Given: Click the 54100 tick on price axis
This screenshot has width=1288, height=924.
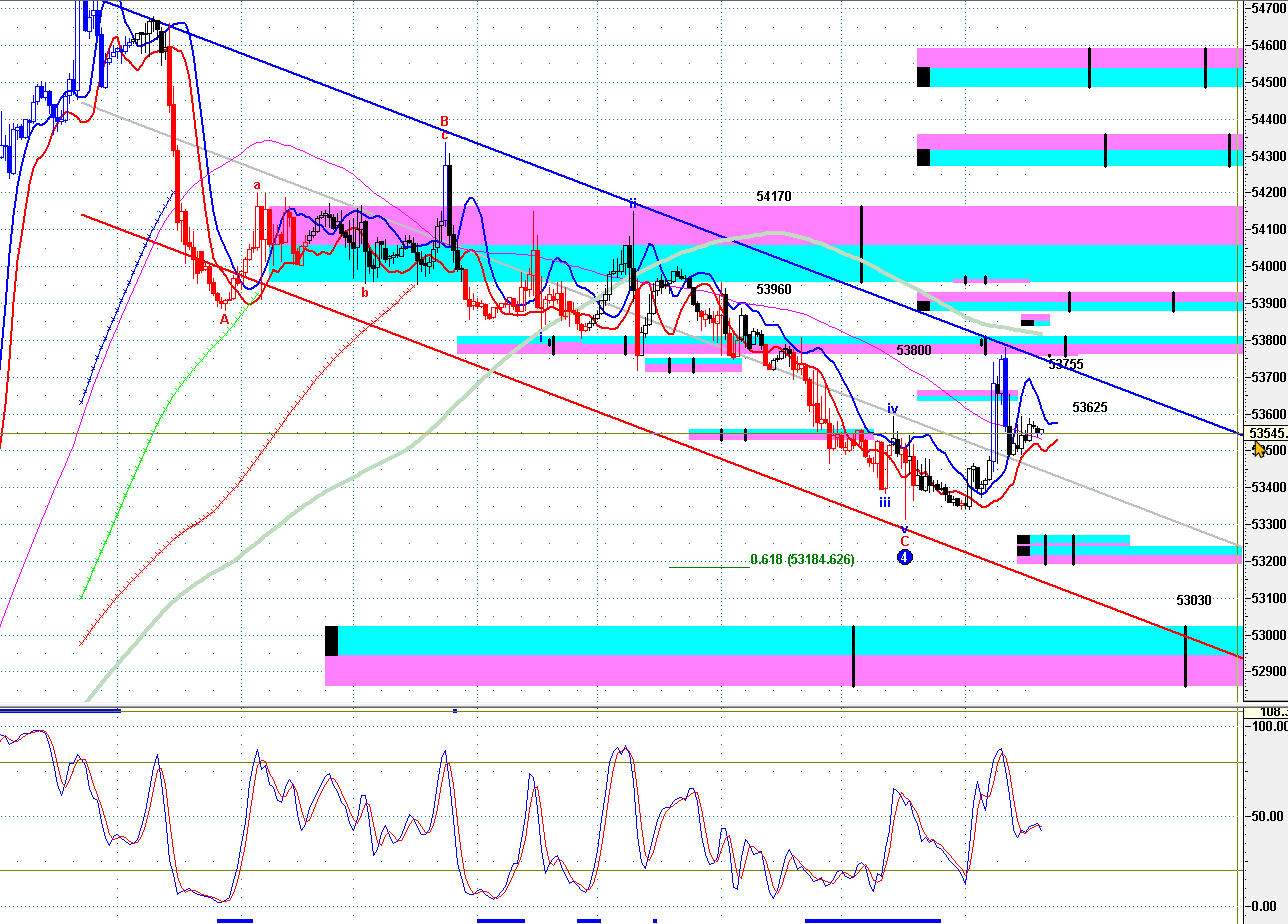Looking at the screenshot, I should (1267, 230).
